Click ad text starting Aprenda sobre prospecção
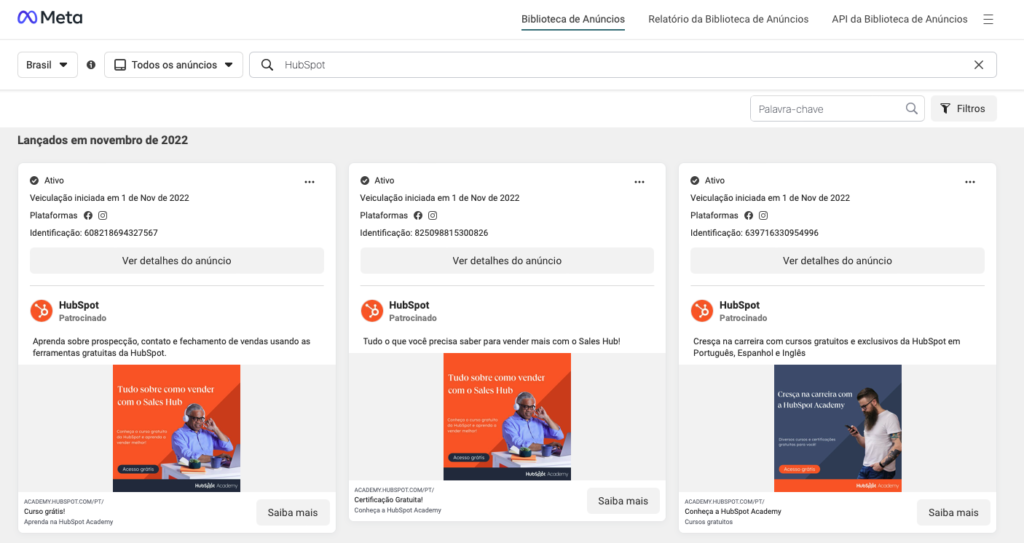The height and width of the screenshot is (543, 1024). 172,347
